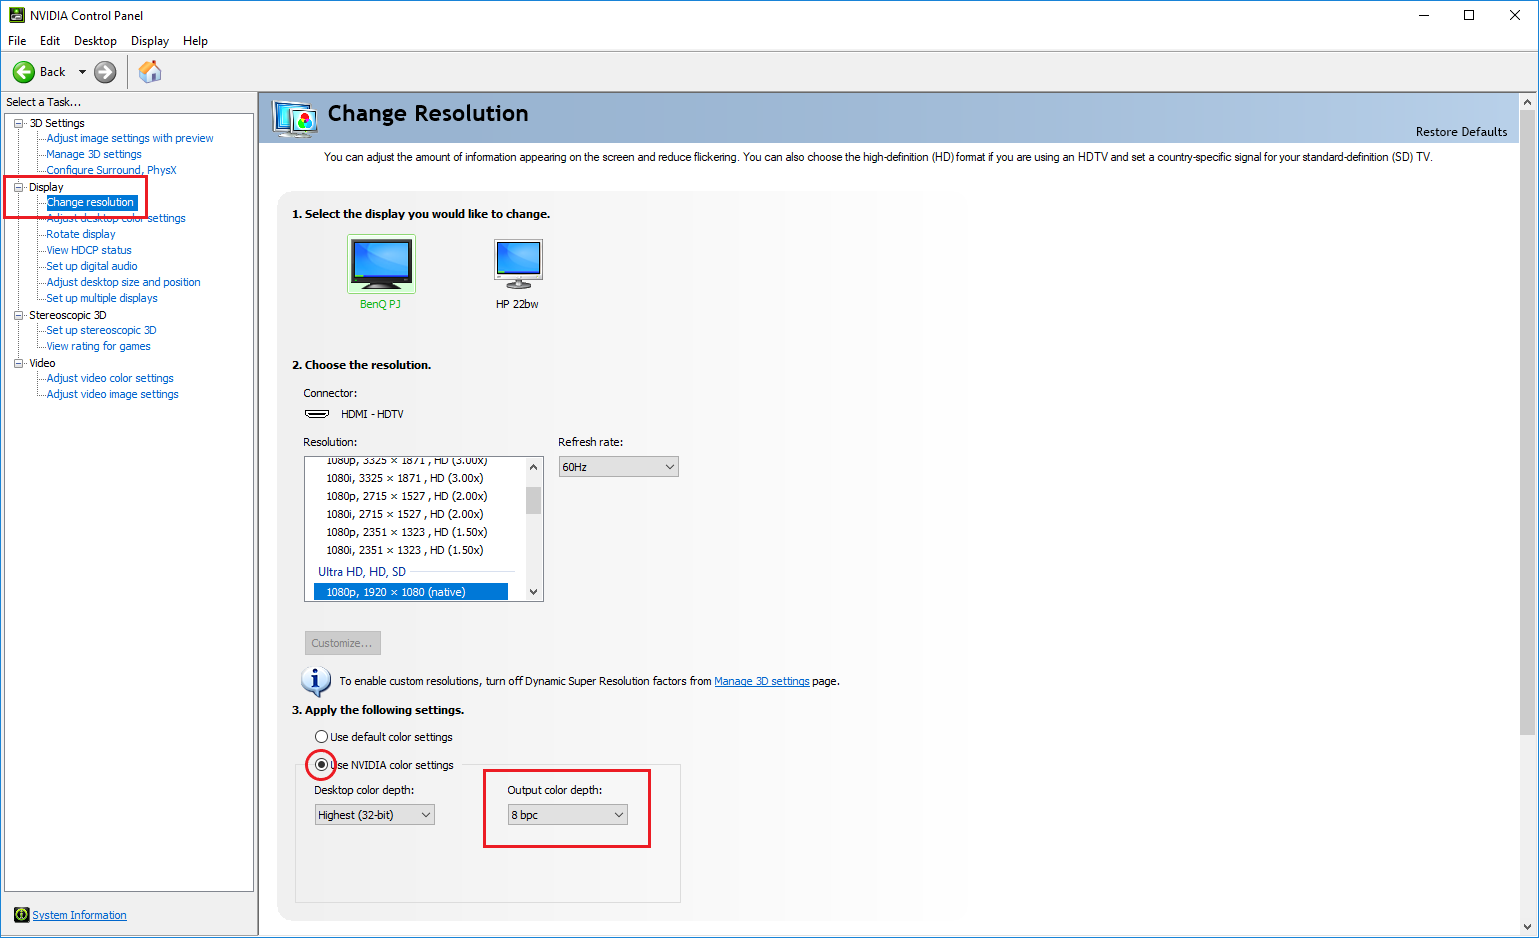Select 1080i, 2715 × 1527, HD (2.00x)
Viewport: 1539px width, 938px height.
point(405,514)
